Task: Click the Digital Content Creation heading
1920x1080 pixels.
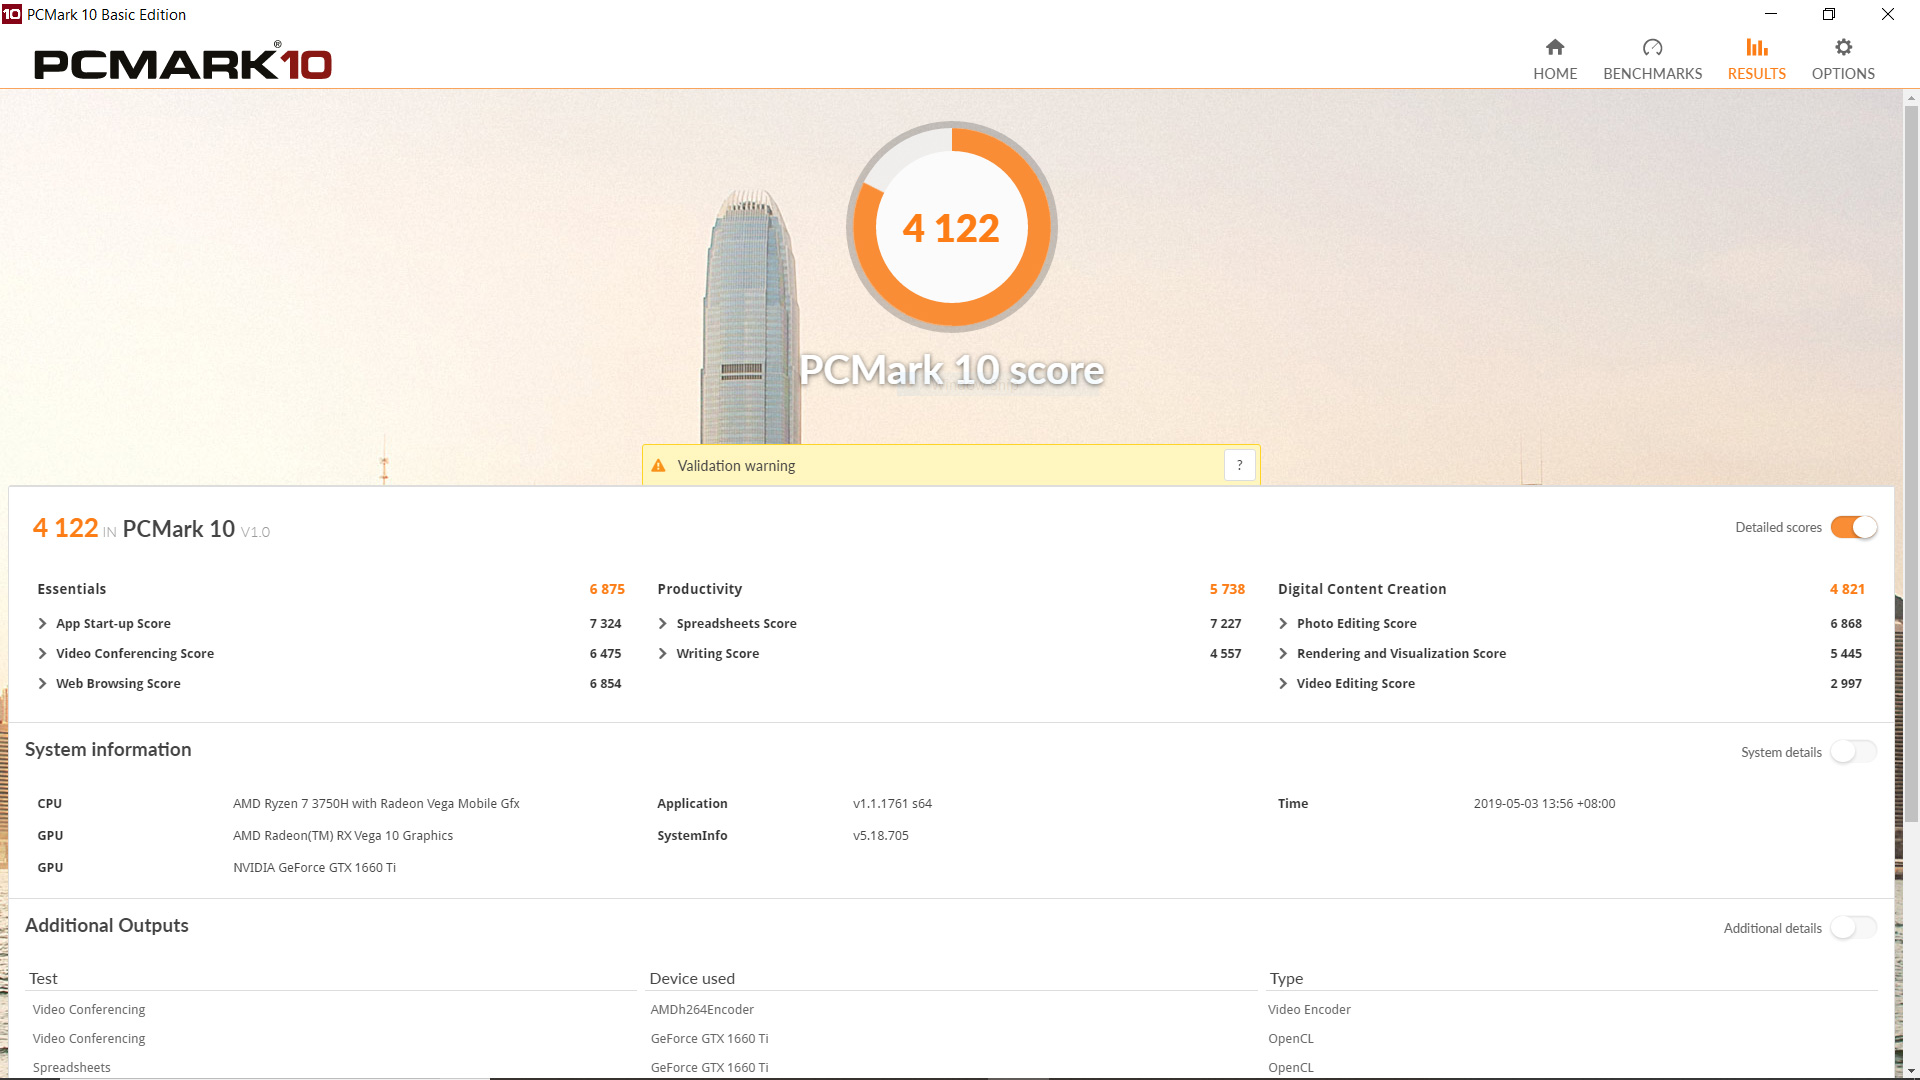Action: (x=1362, y=589)
